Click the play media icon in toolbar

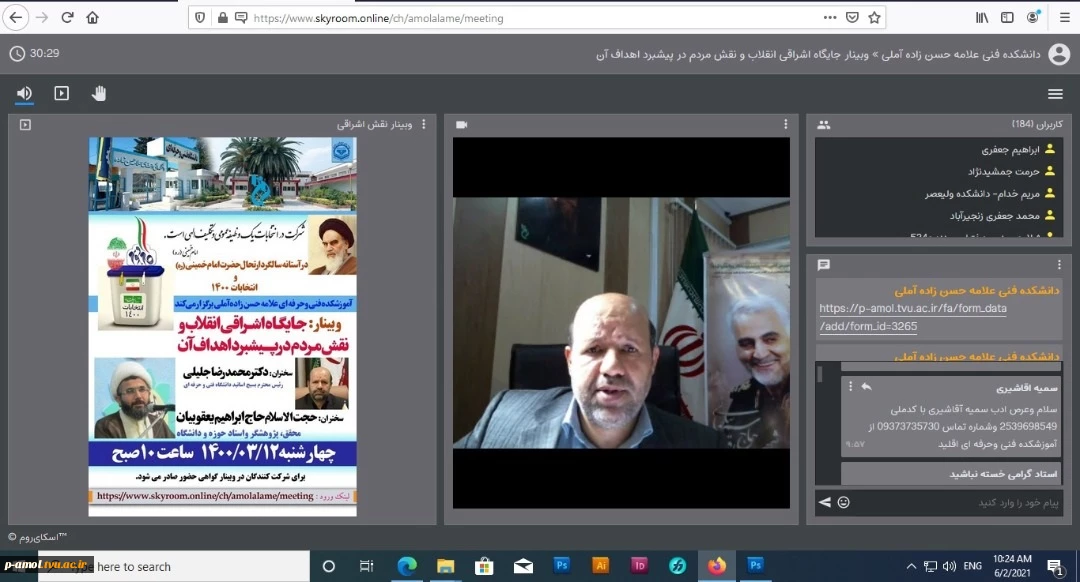[62, 93]
